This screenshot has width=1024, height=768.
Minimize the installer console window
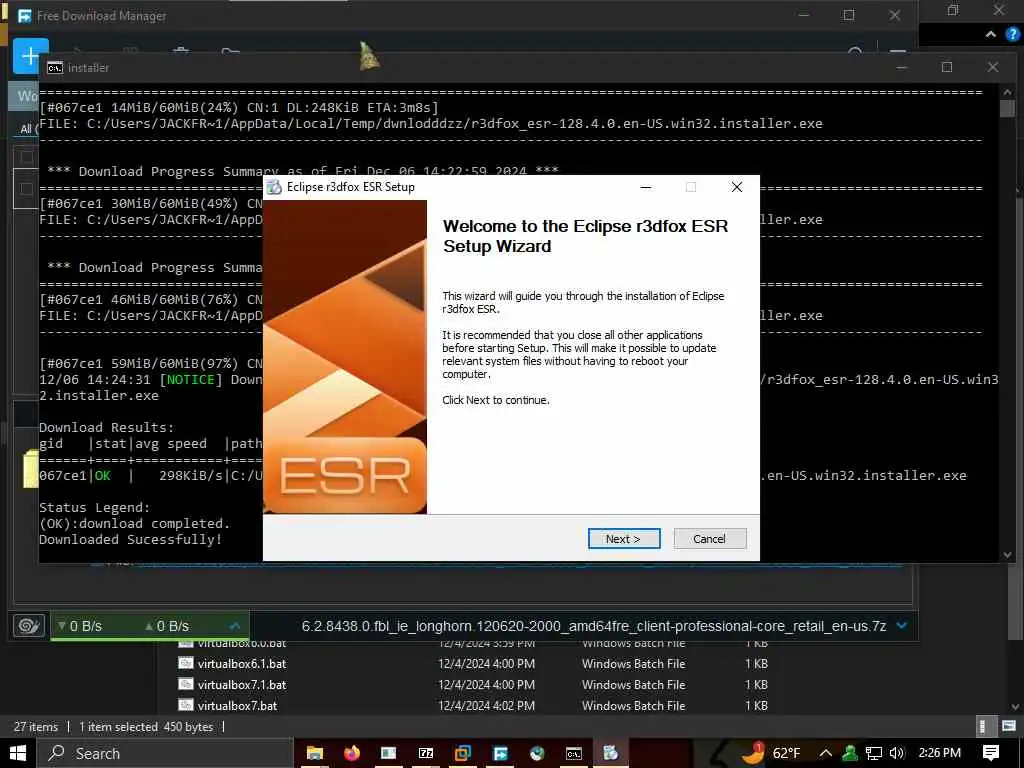tap(901, 67)
